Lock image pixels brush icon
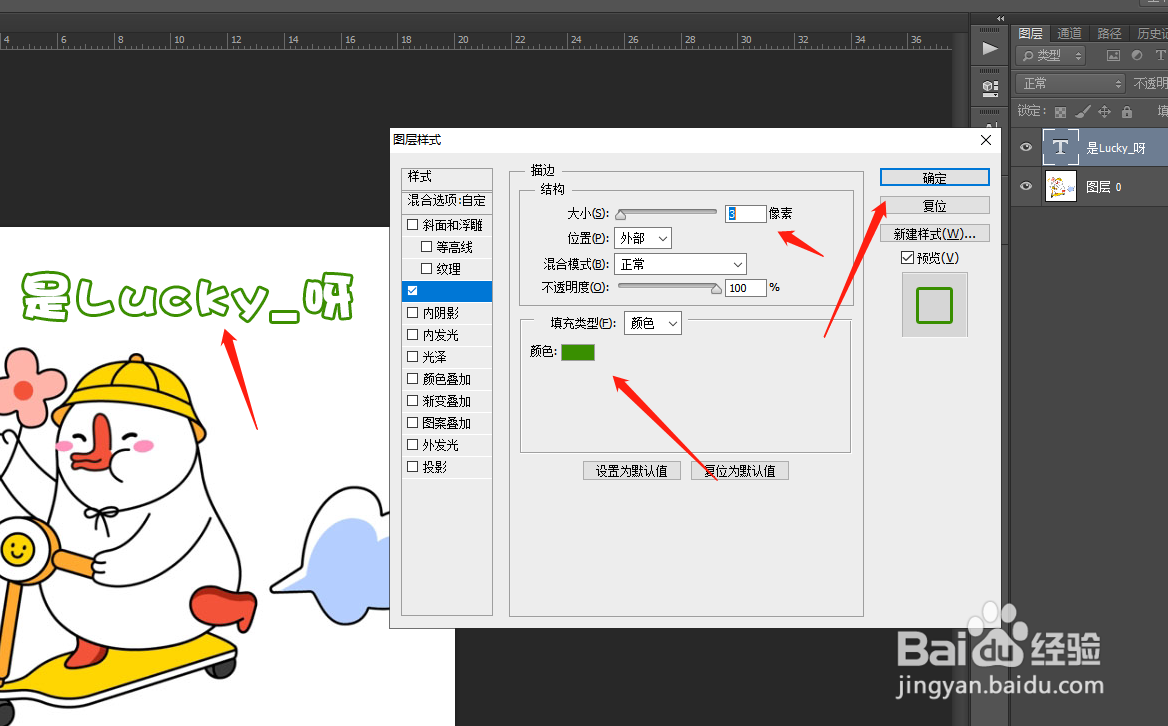Image resolution: width=1168 pixels, height=726 pixels. point(1082,112)
